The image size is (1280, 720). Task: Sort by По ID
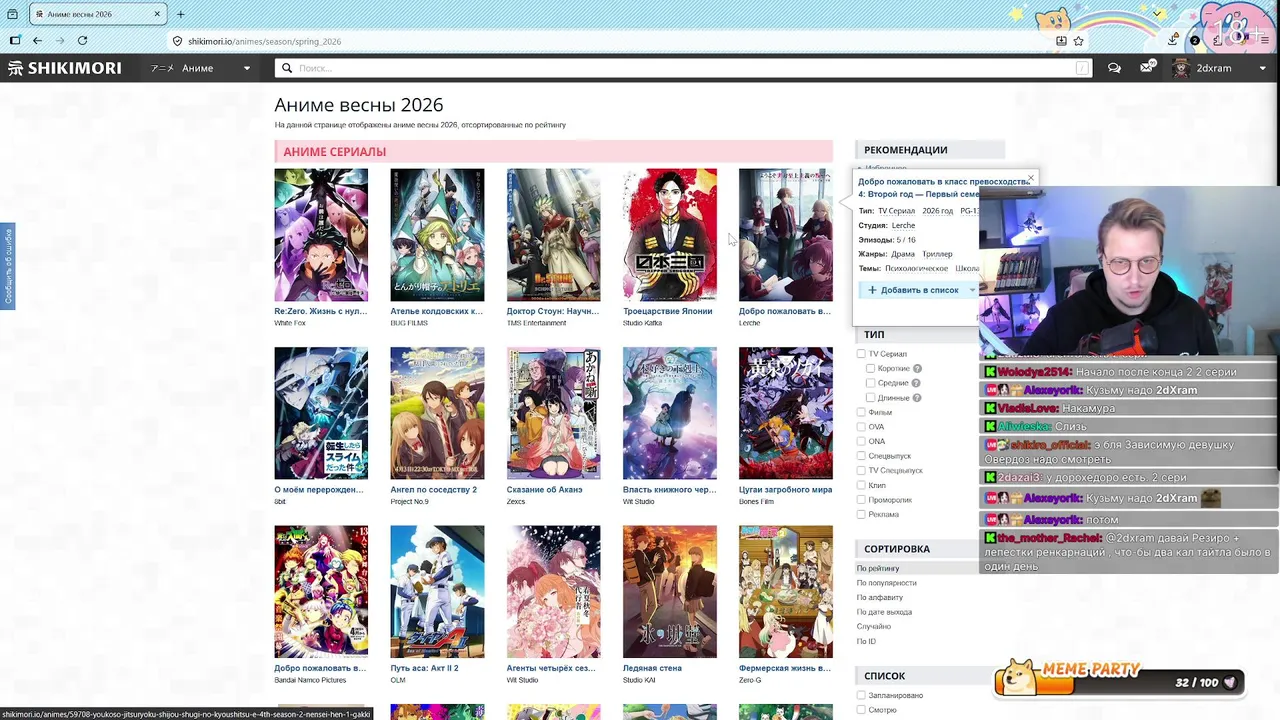click(x=866, y=641)
